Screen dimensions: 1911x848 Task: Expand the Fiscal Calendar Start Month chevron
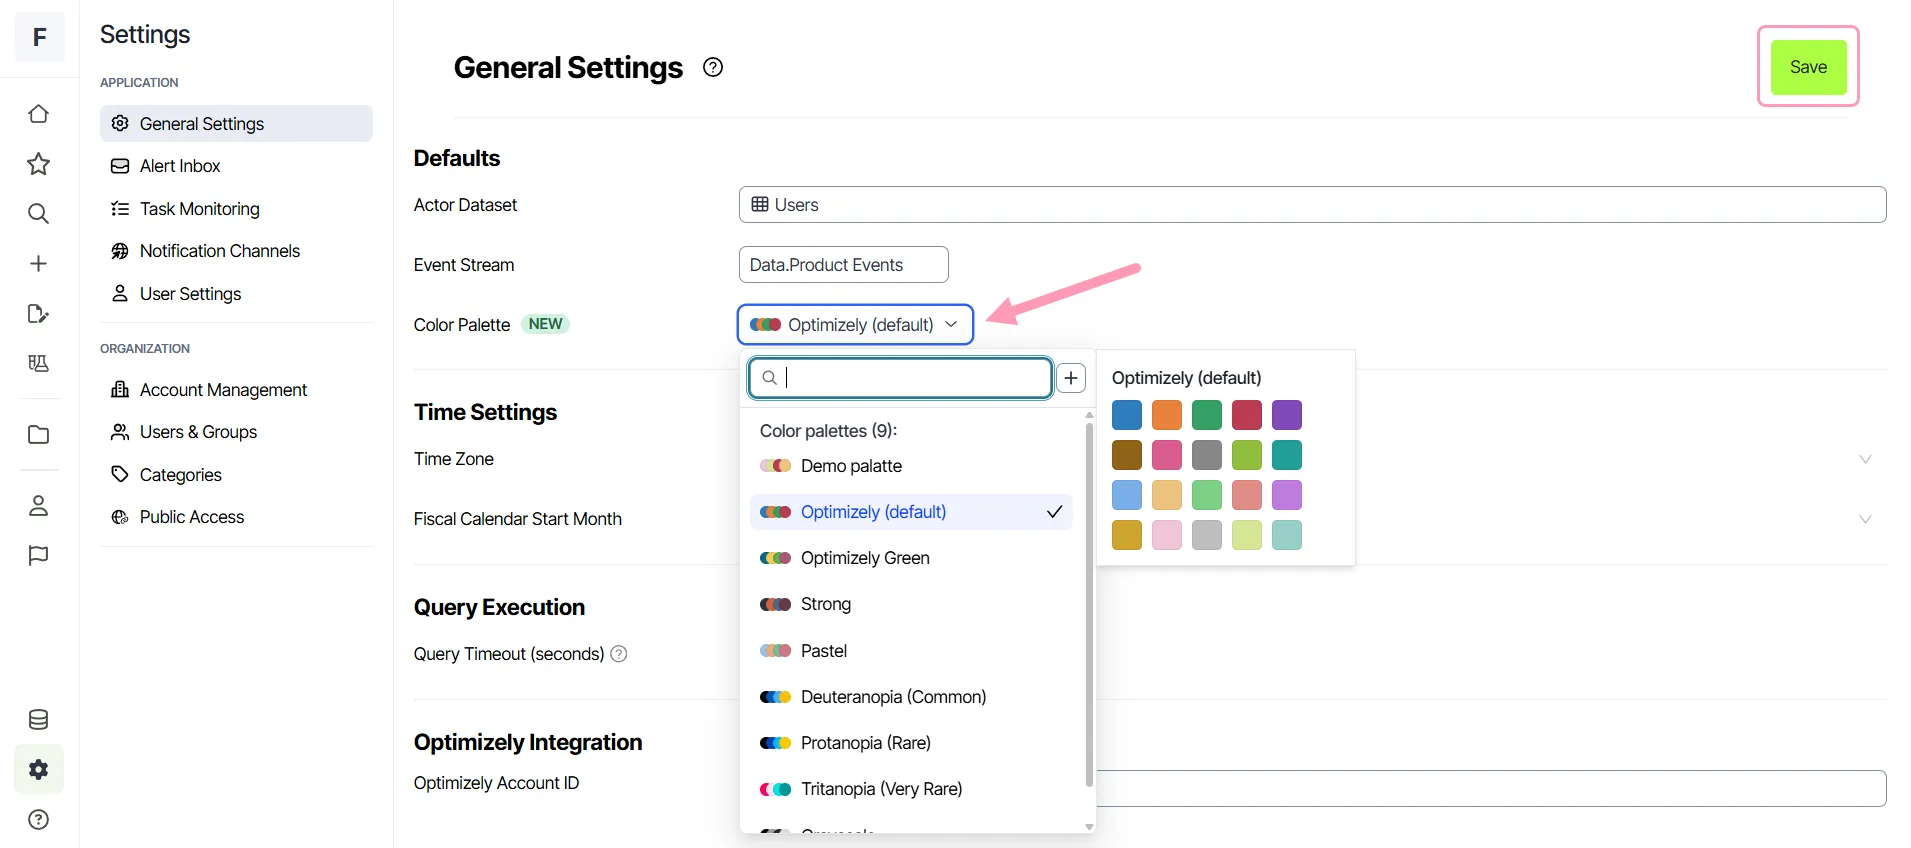[1865, 519]
